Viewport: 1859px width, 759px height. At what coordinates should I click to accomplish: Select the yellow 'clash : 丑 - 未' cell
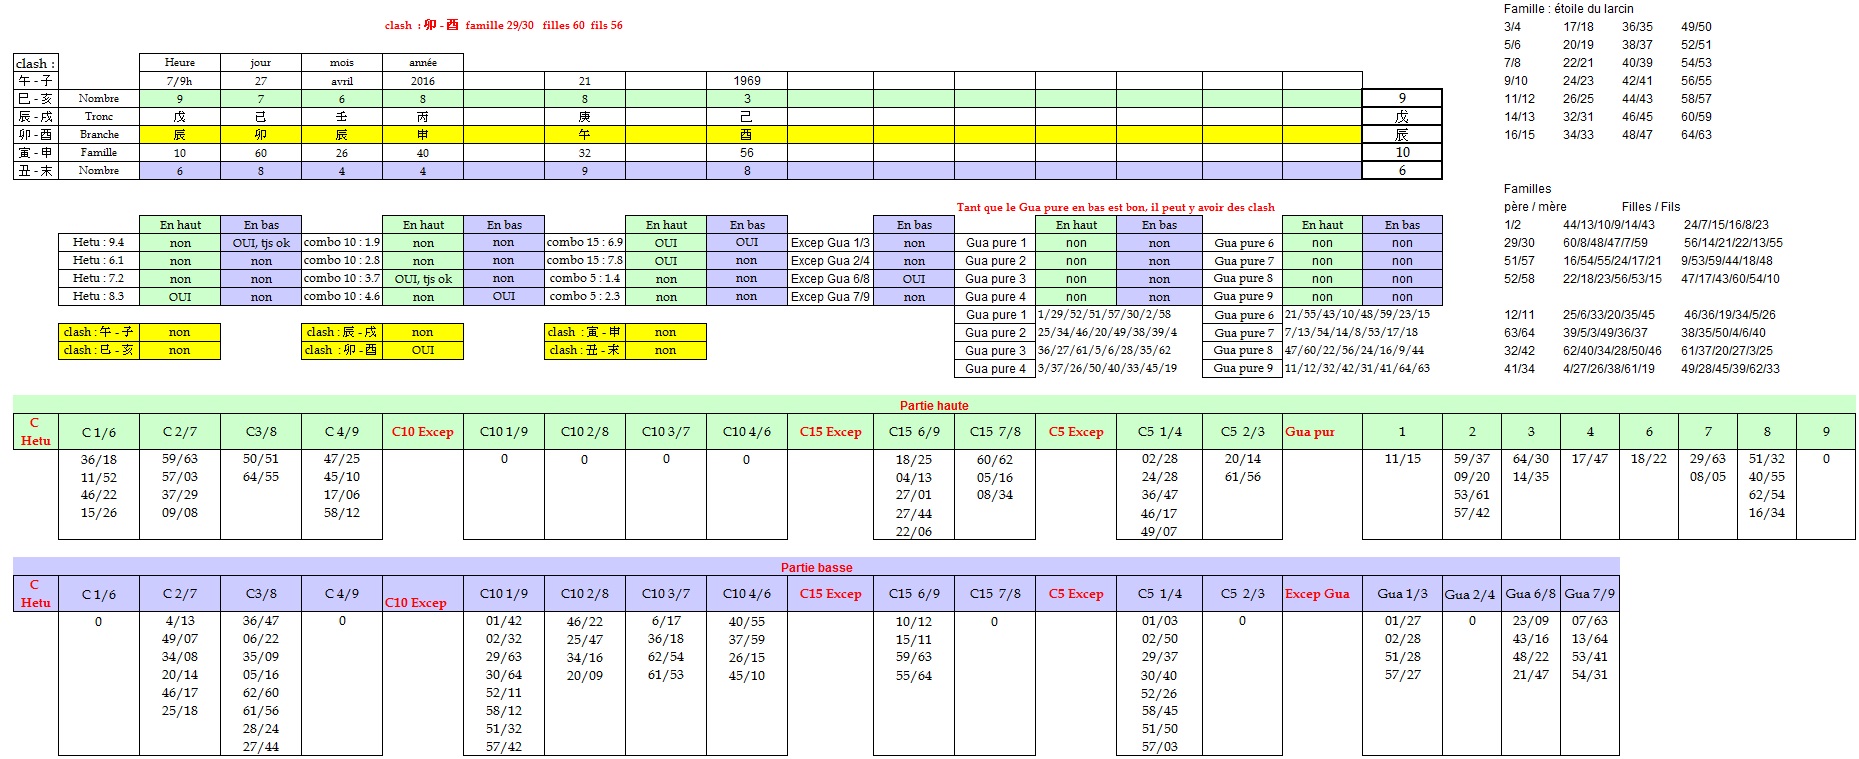[585, 350]
